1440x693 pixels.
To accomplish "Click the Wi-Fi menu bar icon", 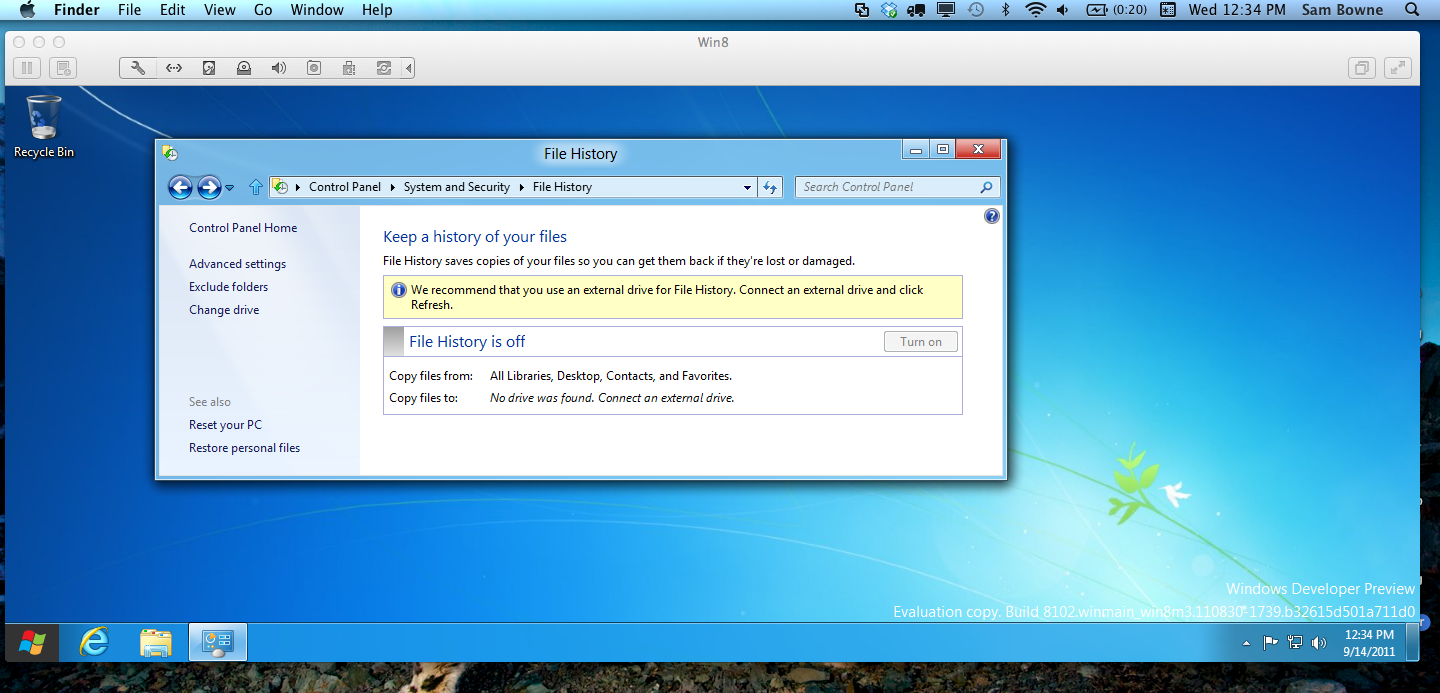I will [1035, 10].
